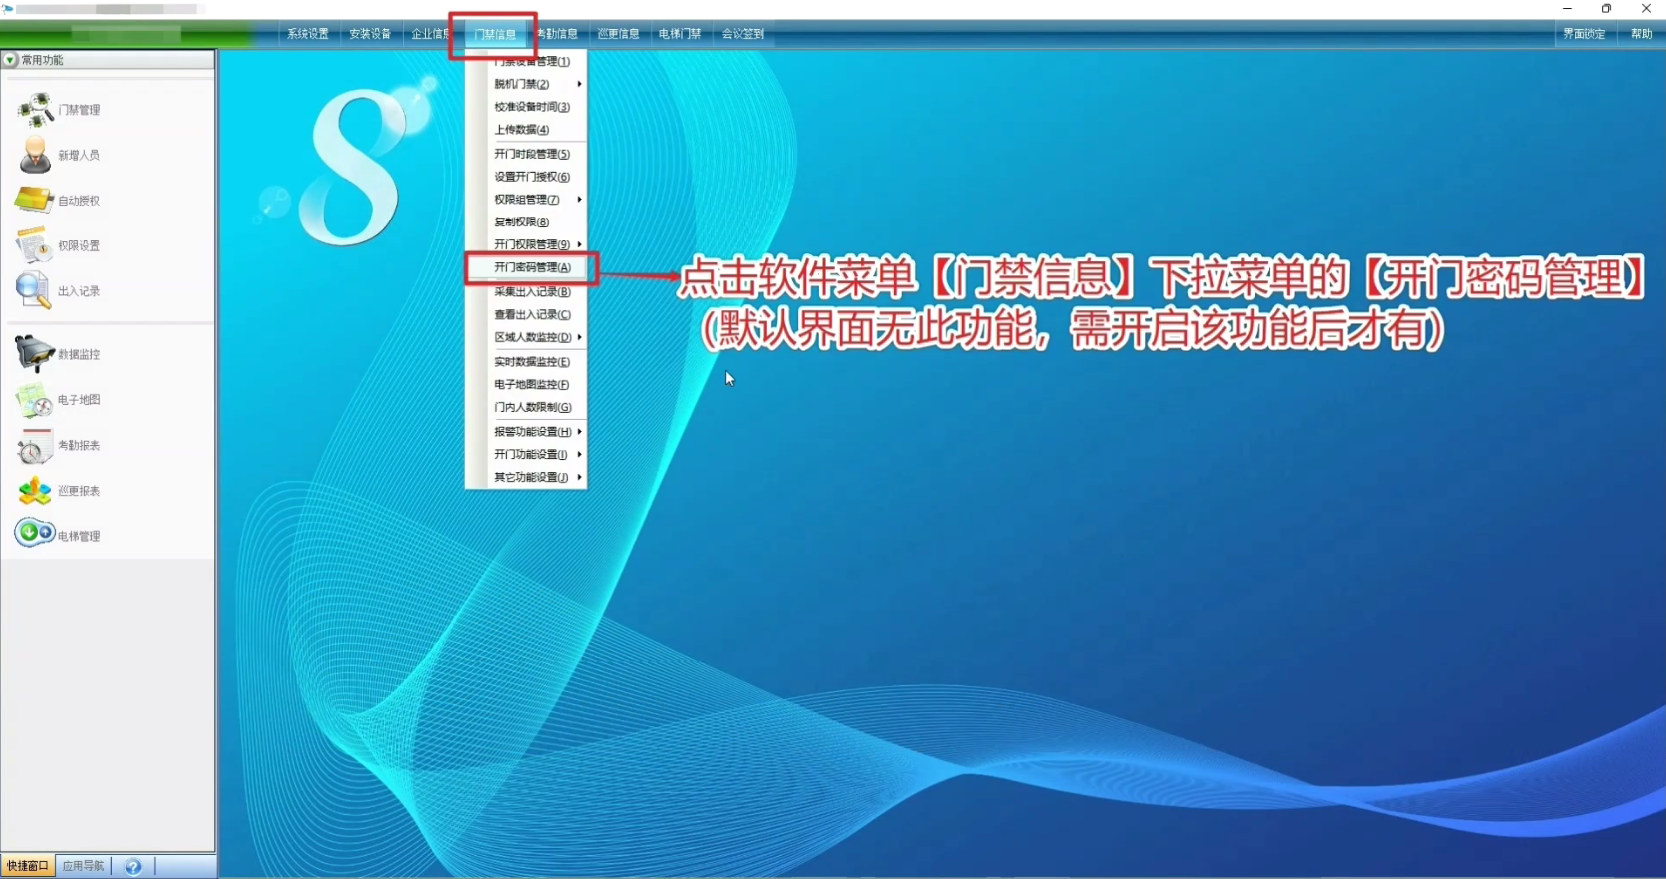The image size is (1666, 879).
Task: Open 出入记录 magnifier icon
Action: (33, 290)
